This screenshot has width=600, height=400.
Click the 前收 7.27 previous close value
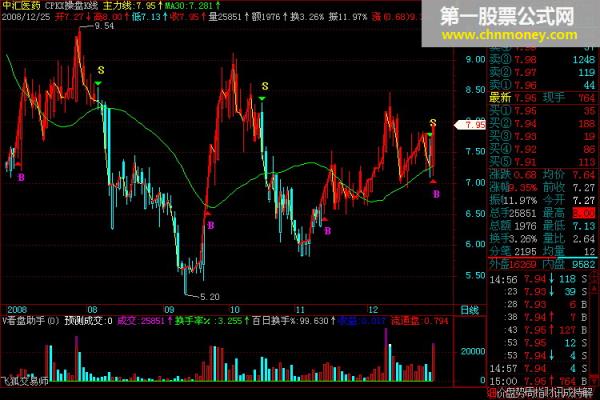pyautogui.click(x=569, y=188)
